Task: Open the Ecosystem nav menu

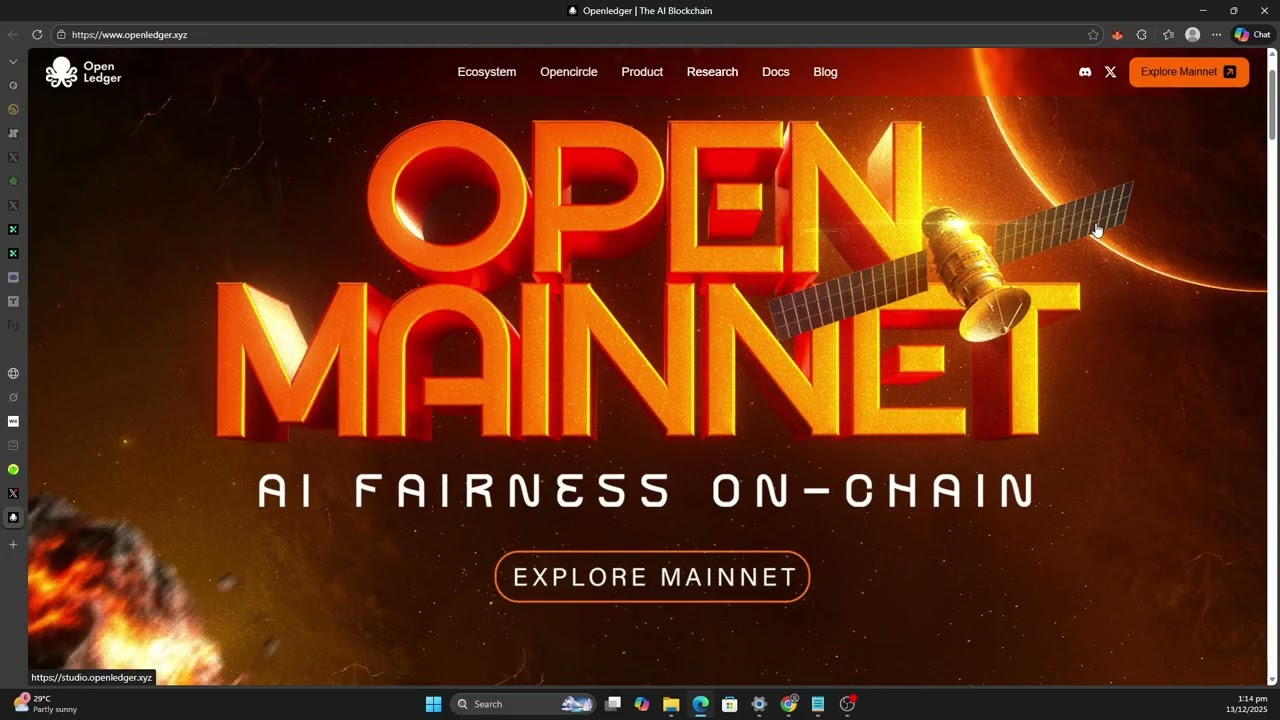Action: [487, 72]
